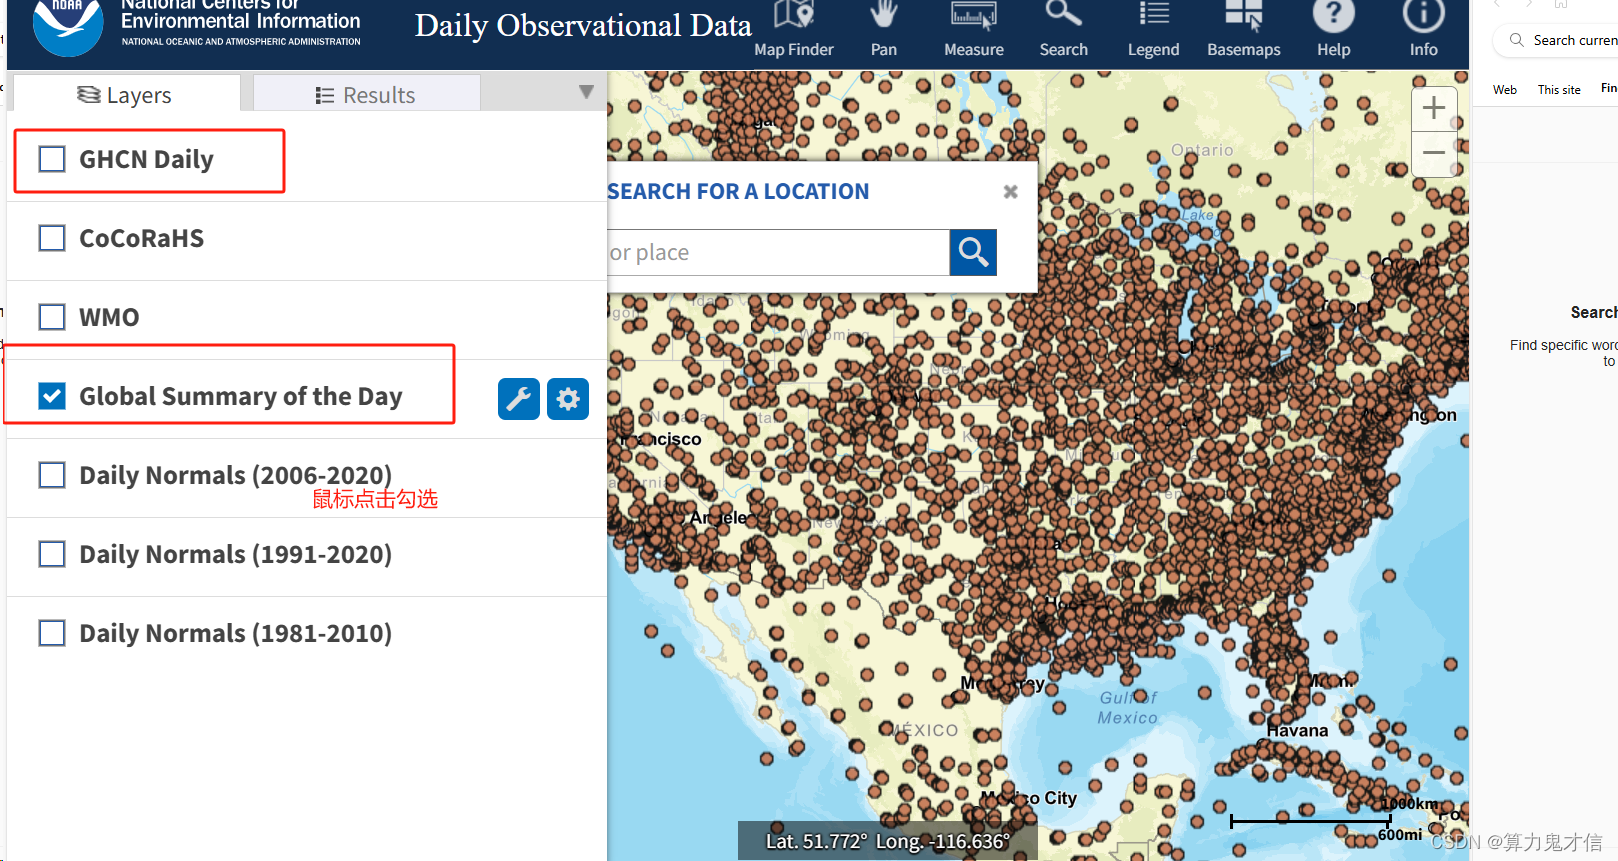Open gear settings for Global Summary layer

[568, 399]
